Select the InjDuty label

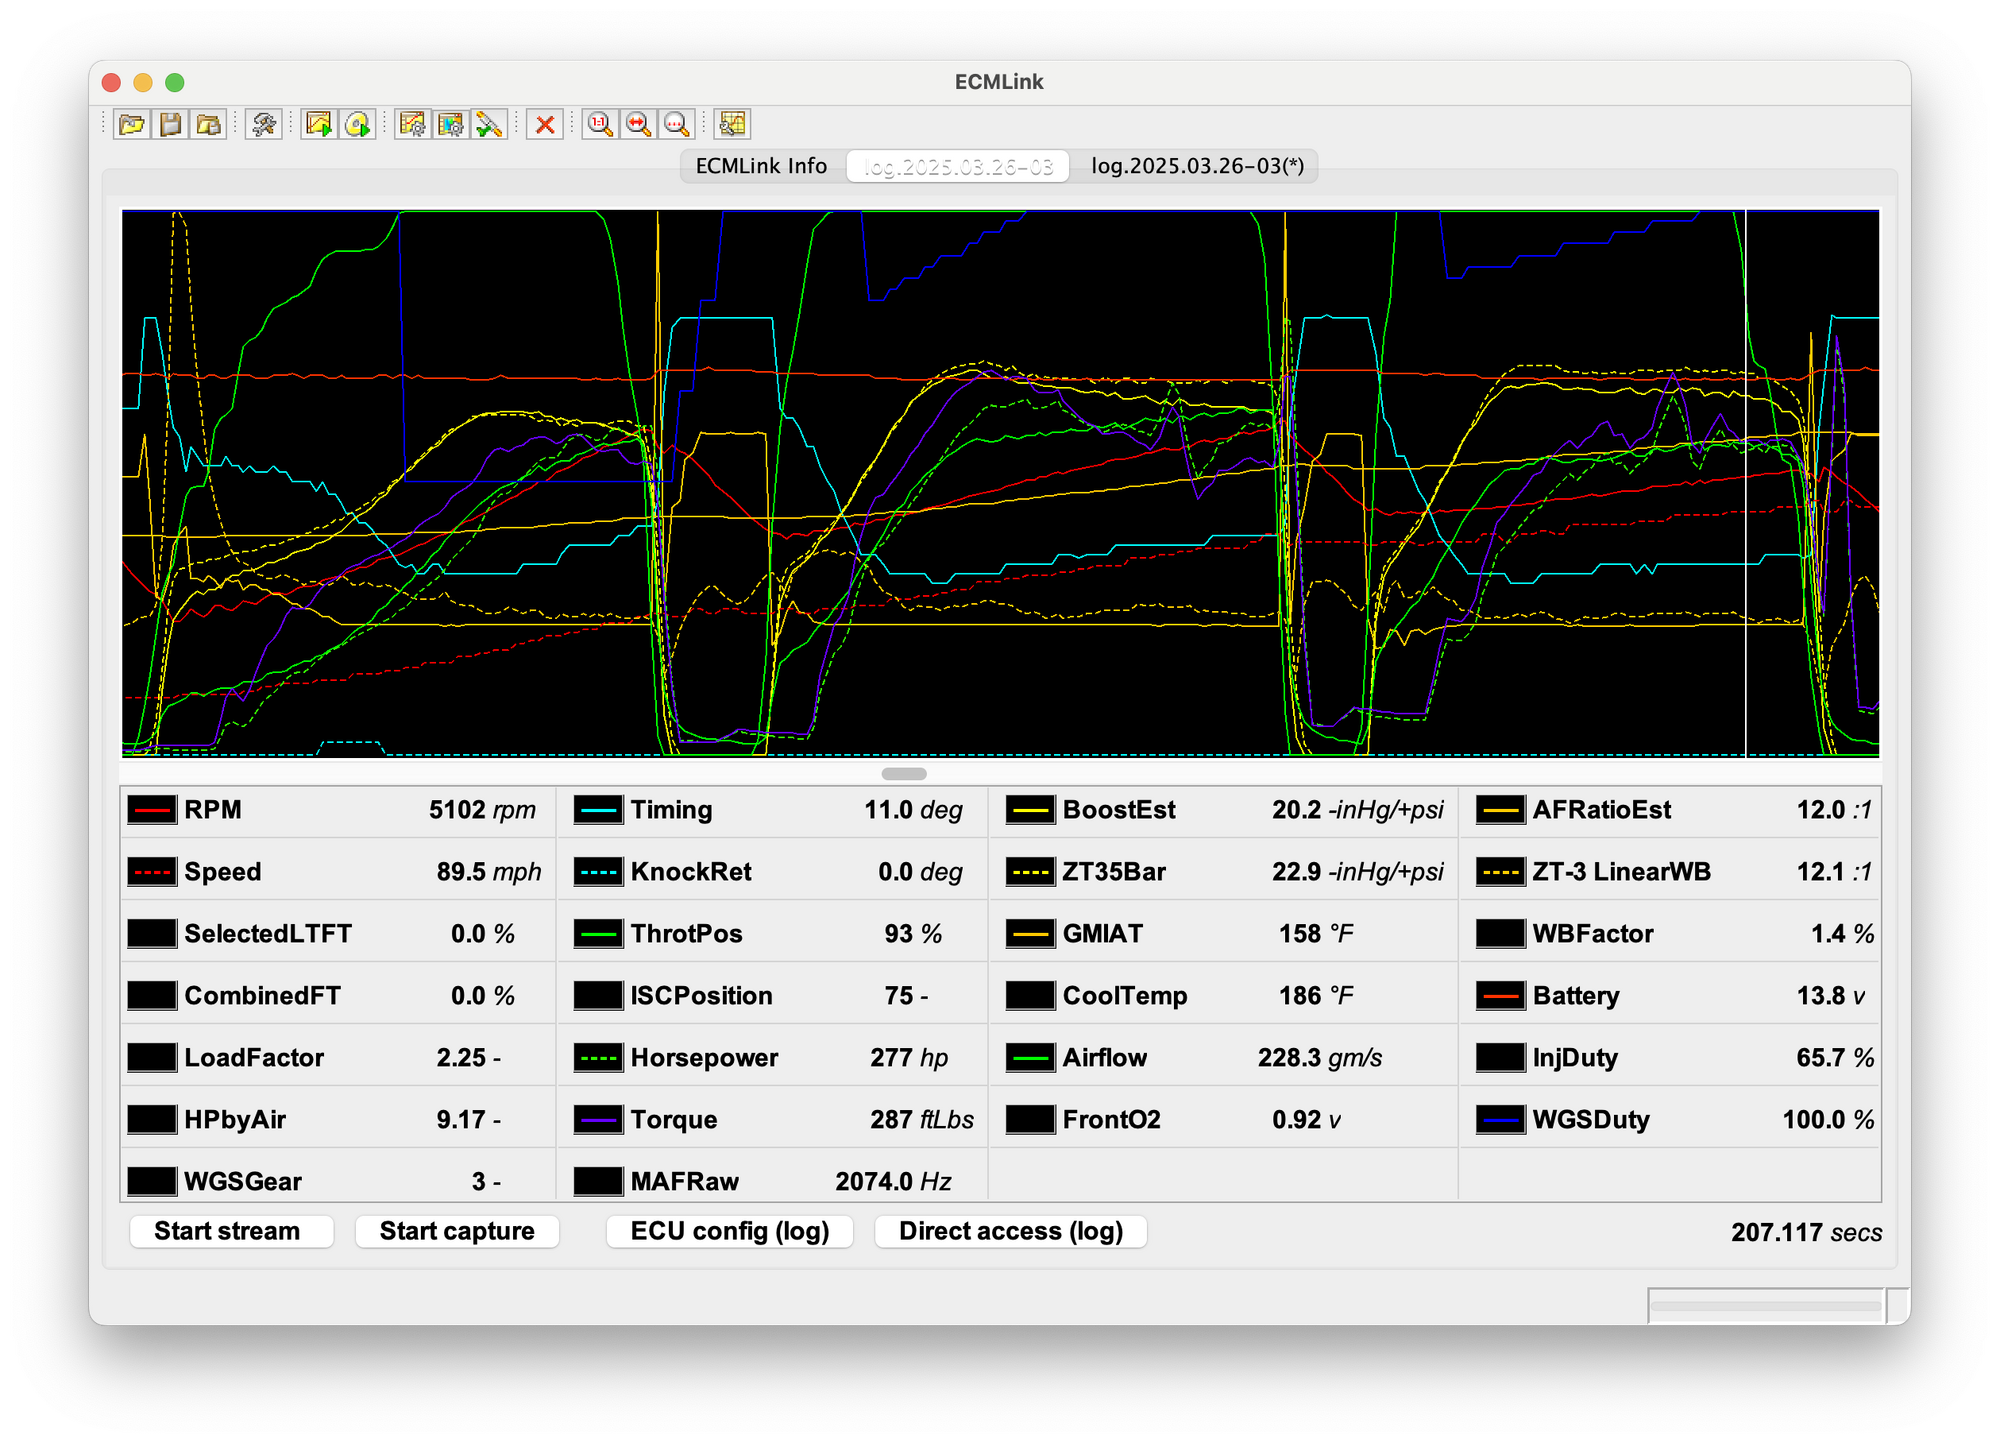coord(1575,1058)
